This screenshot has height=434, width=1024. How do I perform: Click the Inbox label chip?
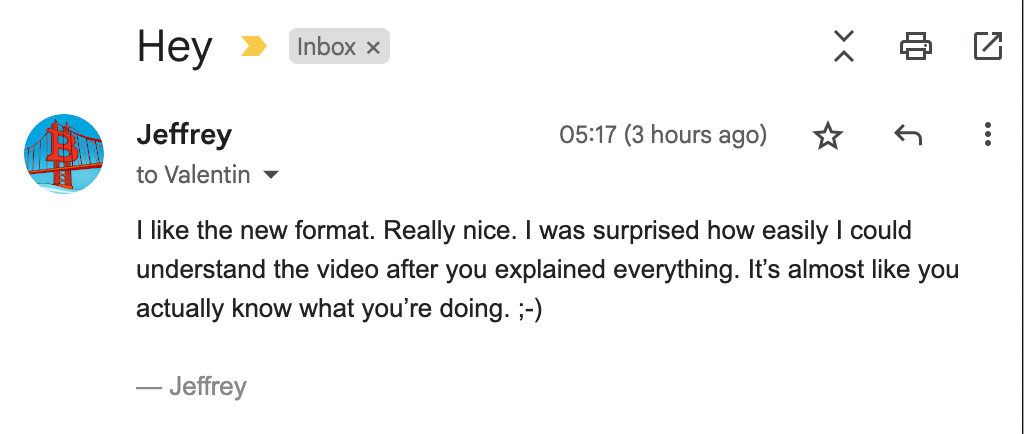(326, 47)
